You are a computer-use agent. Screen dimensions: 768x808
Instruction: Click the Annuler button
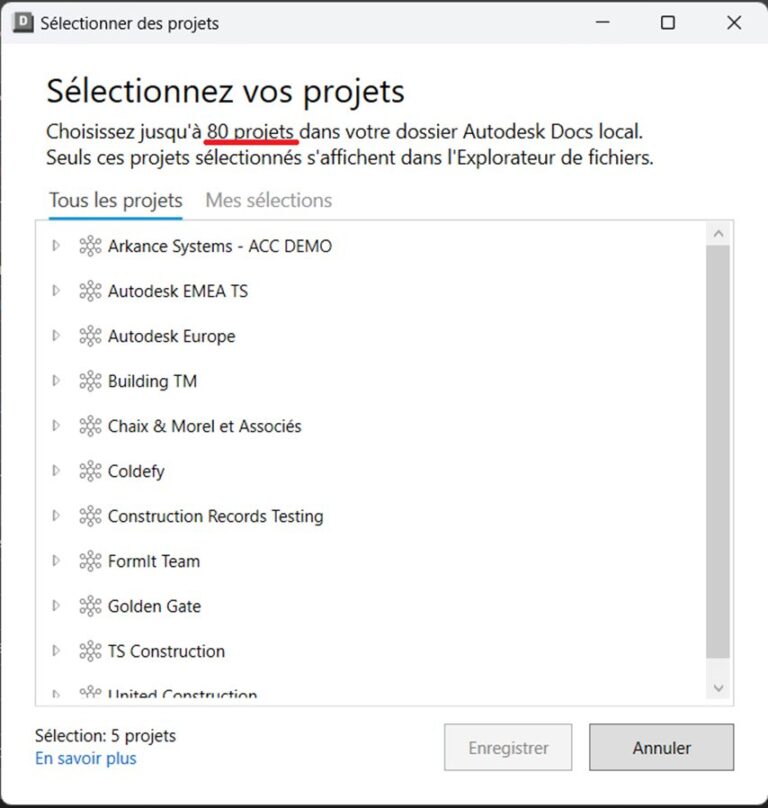click(661, 747)
